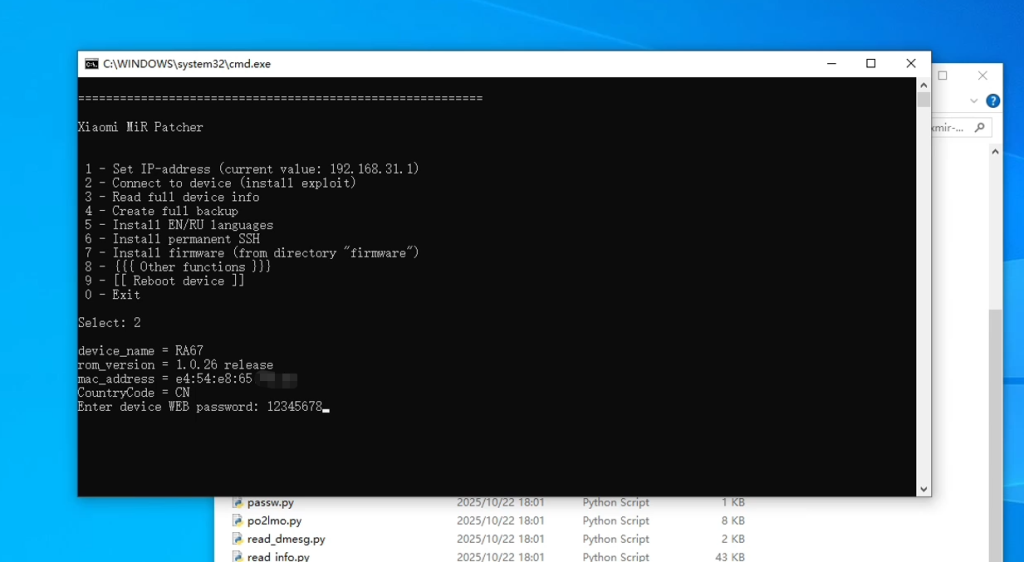The height and width of the screenshot is (562, 1024).
Task: Maximize the background Explorer window
Action: tap(942, 76)
